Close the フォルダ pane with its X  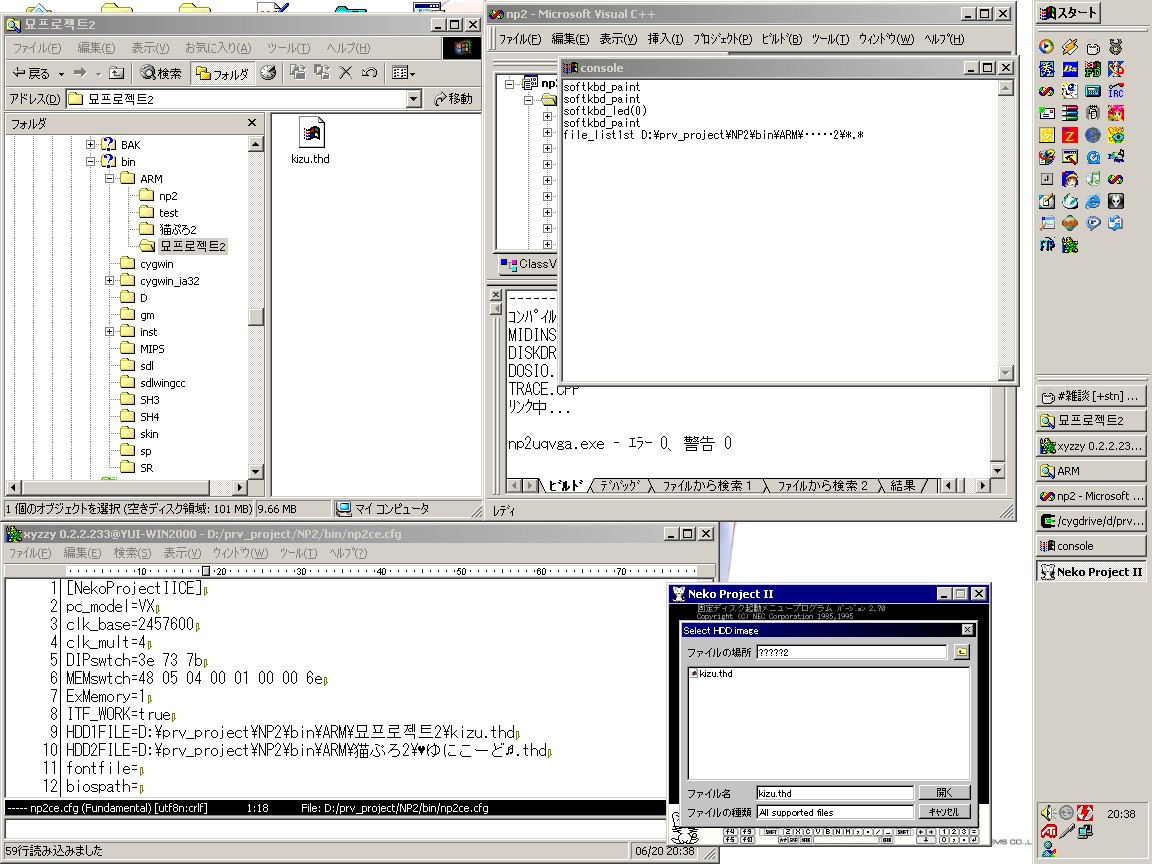tap(252, 123)
